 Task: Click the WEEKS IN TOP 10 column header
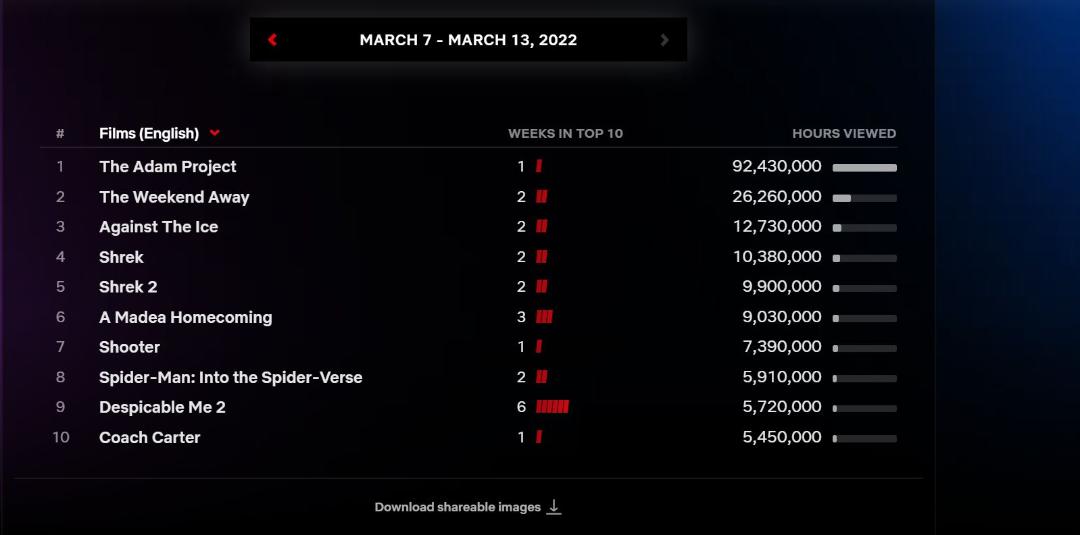click(565, 134)
